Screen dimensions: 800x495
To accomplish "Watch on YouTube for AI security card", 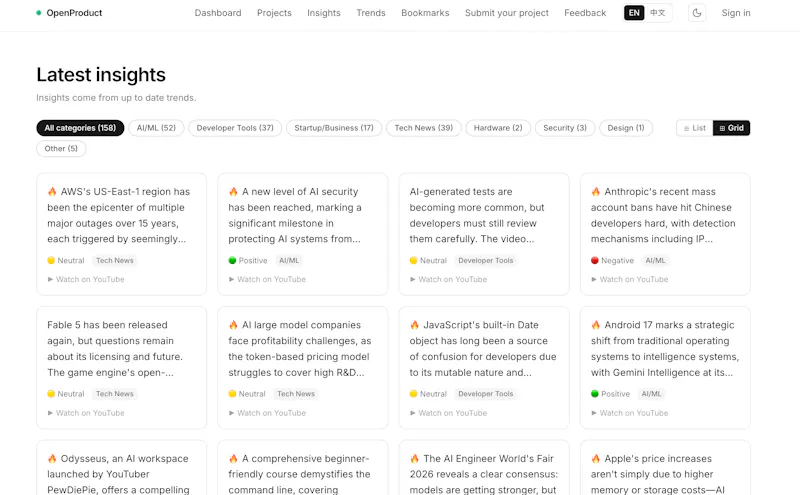I will [267, 280].
